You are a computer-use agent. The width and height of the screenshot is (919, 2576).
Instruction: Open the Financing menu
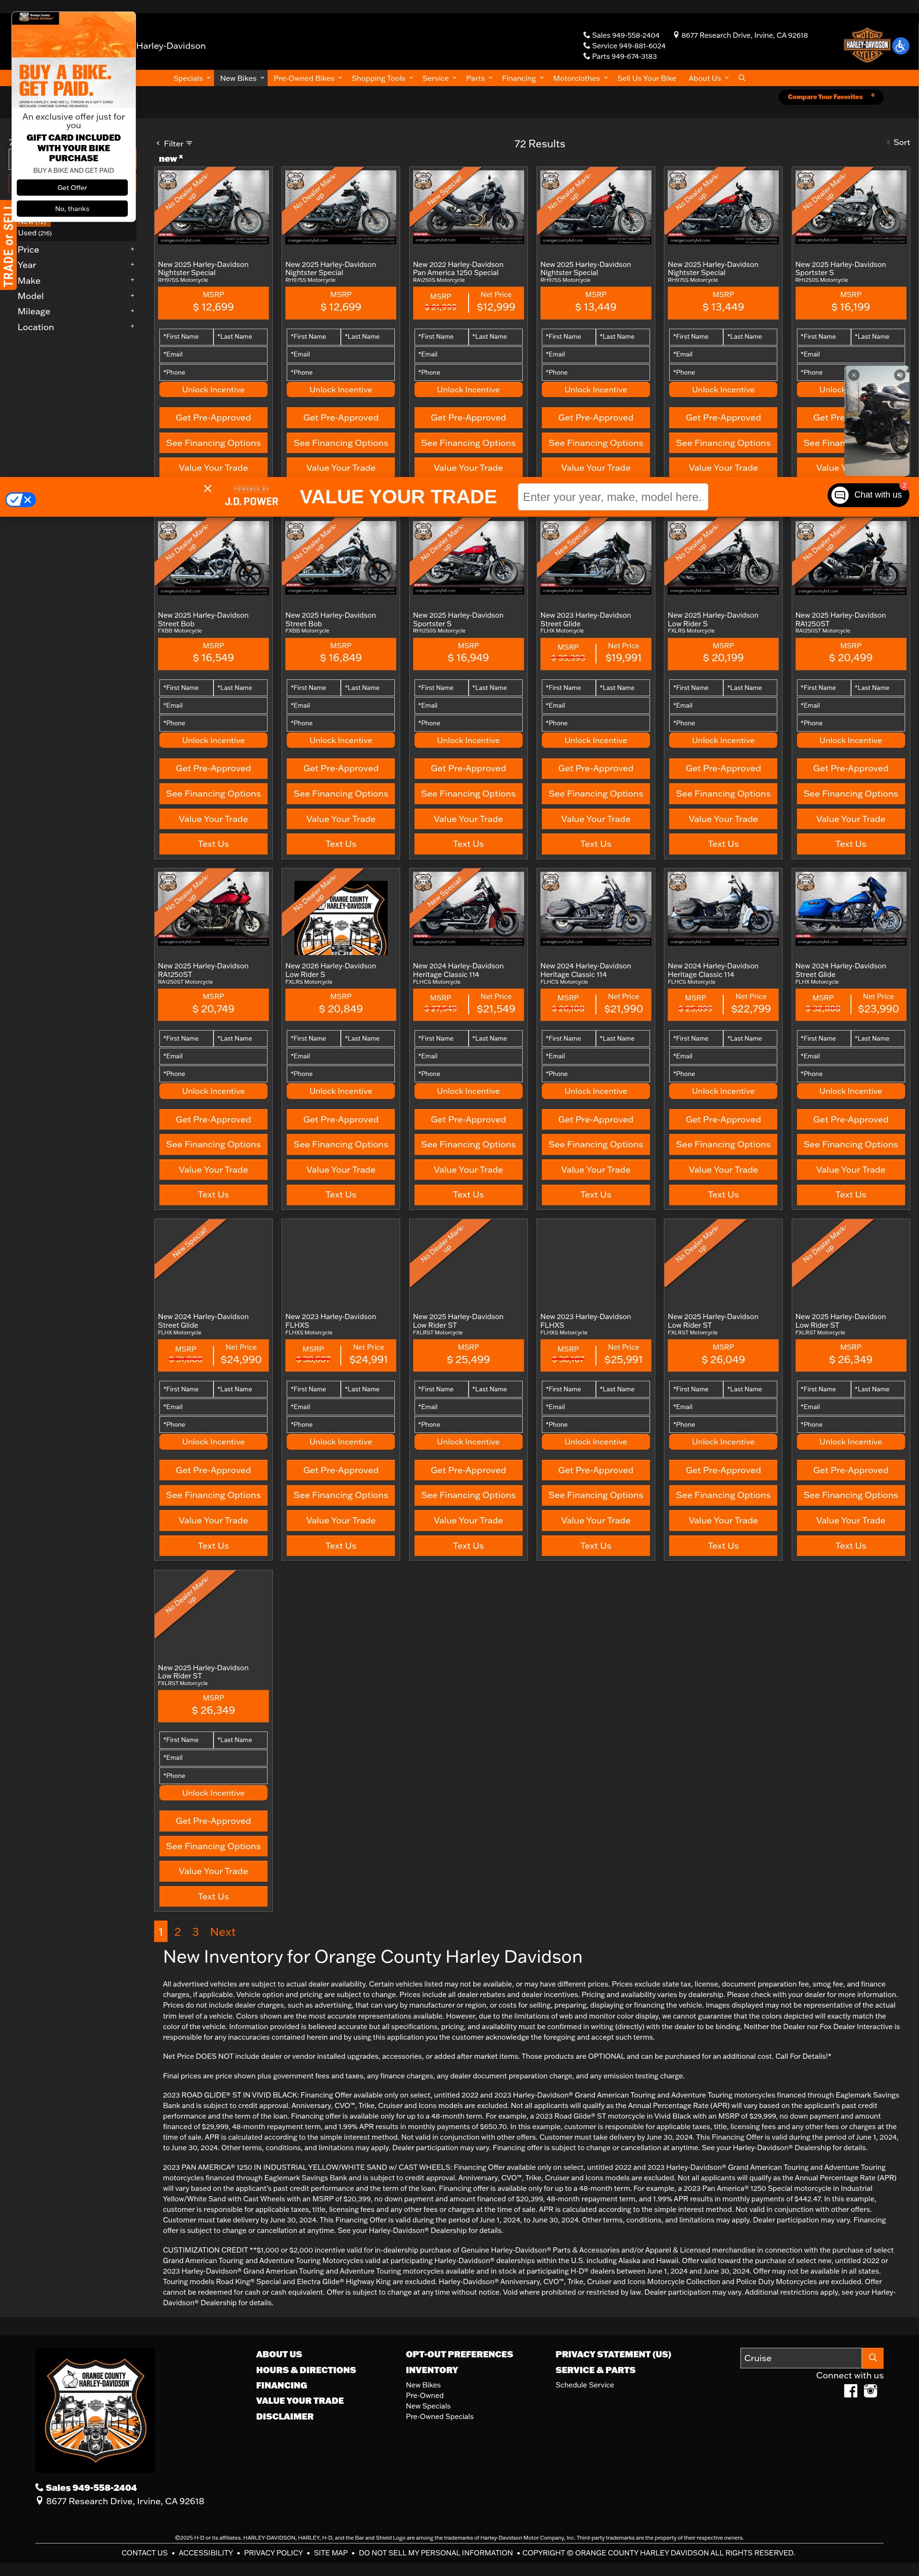pos(522,78)
